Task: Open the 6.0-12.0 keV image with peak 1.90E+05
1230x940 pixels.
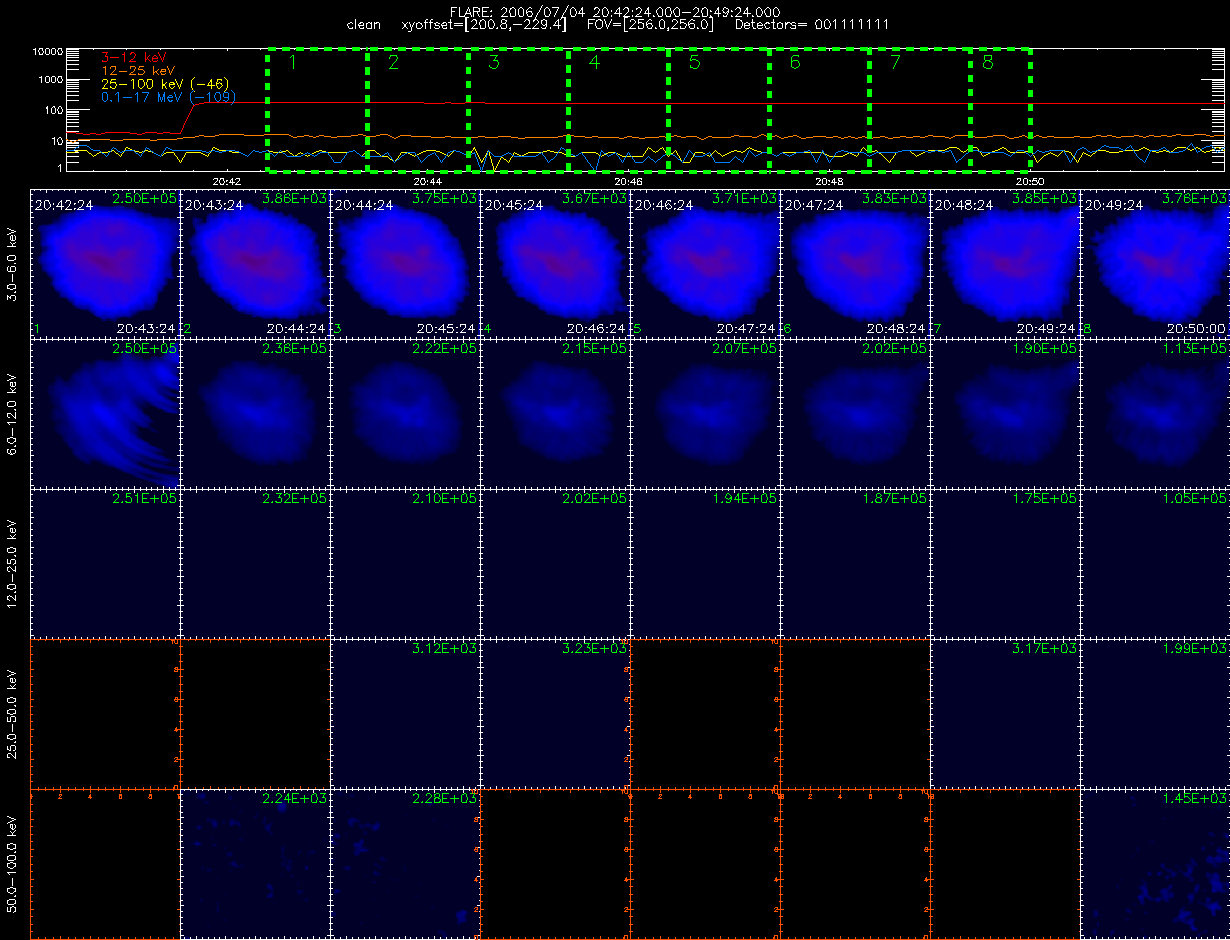Action: (x=1005, y=413)
